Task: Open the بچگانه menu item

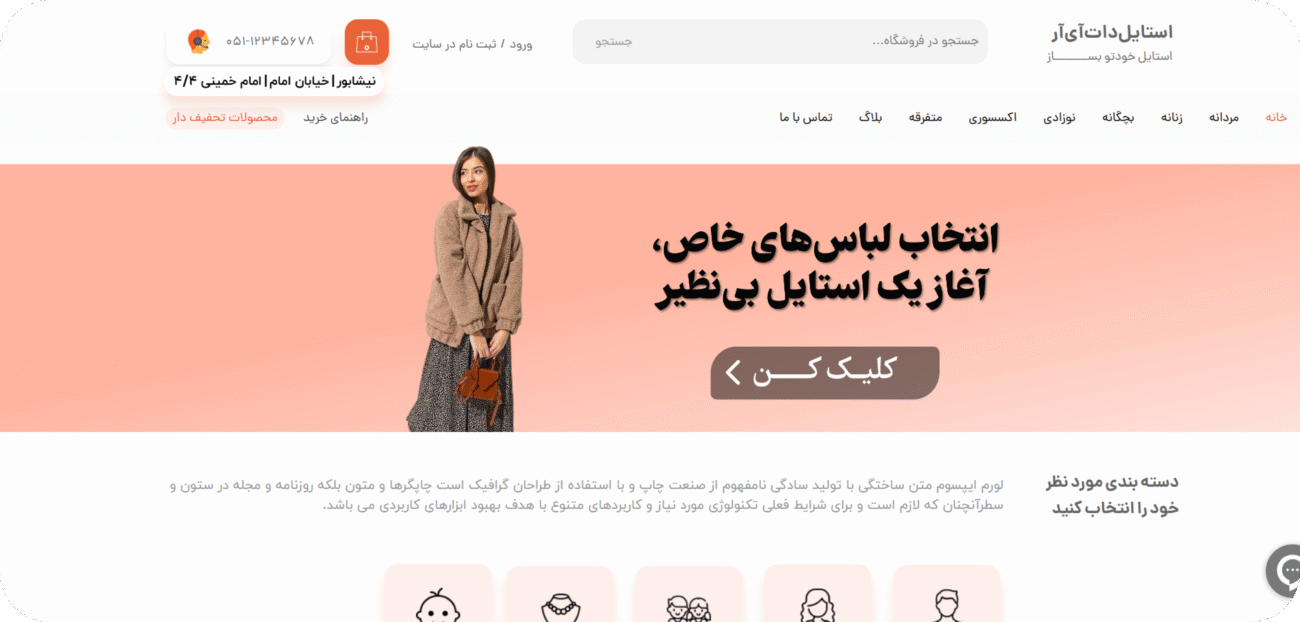Action: [x=1118, y=118]
